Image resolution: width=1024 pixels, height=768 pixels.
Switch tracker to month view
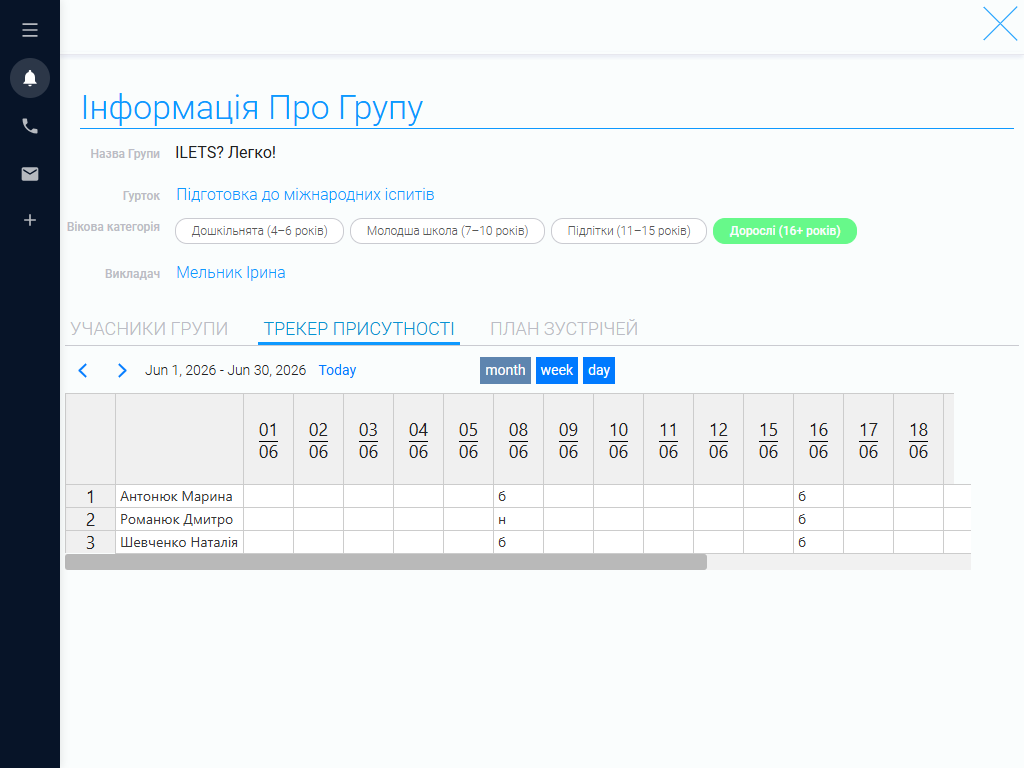505,370
